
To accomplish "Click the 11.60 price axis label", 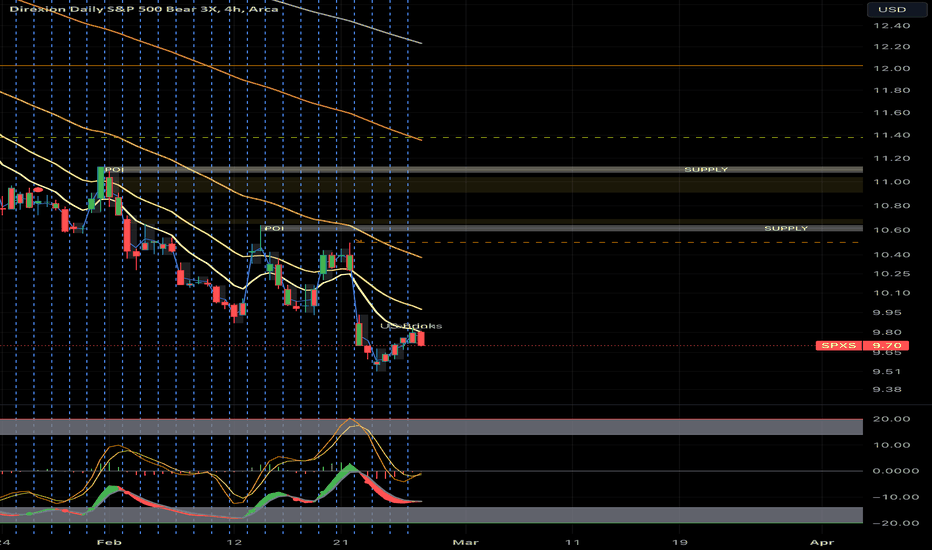I will (892, 112).
